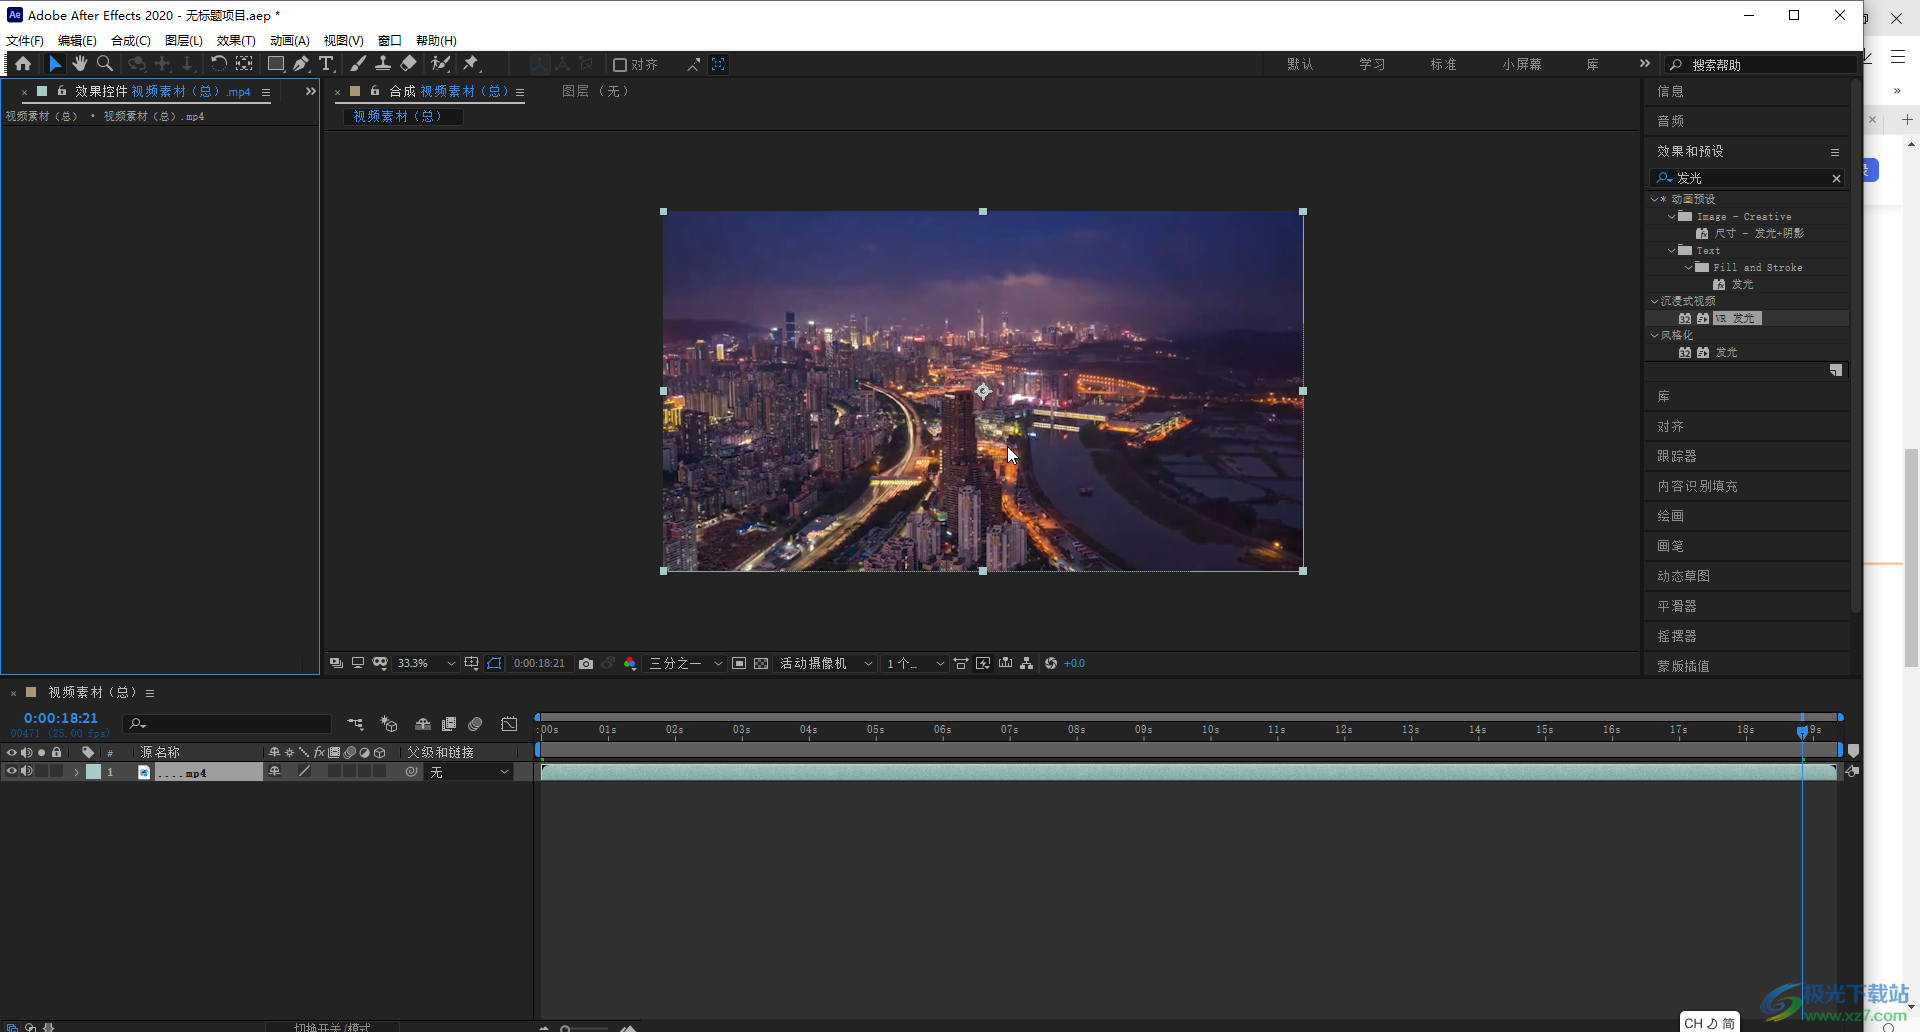
Task: Select the Selection arrow tool
Action: pyautogui.click(x=55, y=64)
